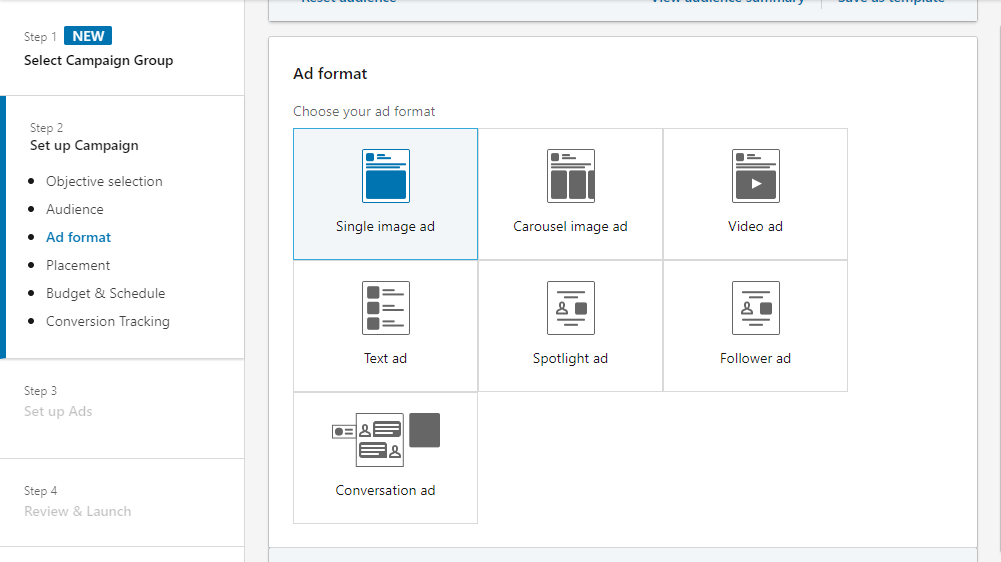The height and width of the screenshot is (562, 1001).
Task: Open Step 3 Set up Ads
Action: (58, 411)
